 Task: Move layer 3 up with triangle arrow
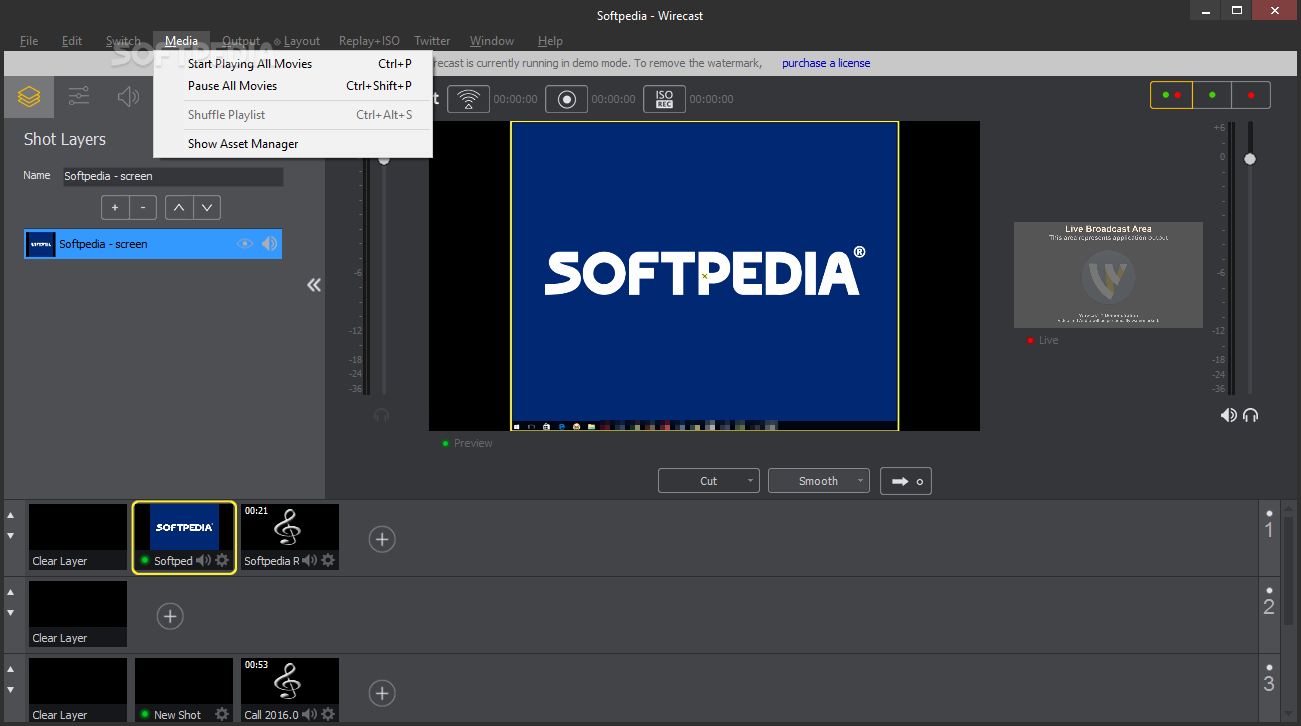(11, 669)
